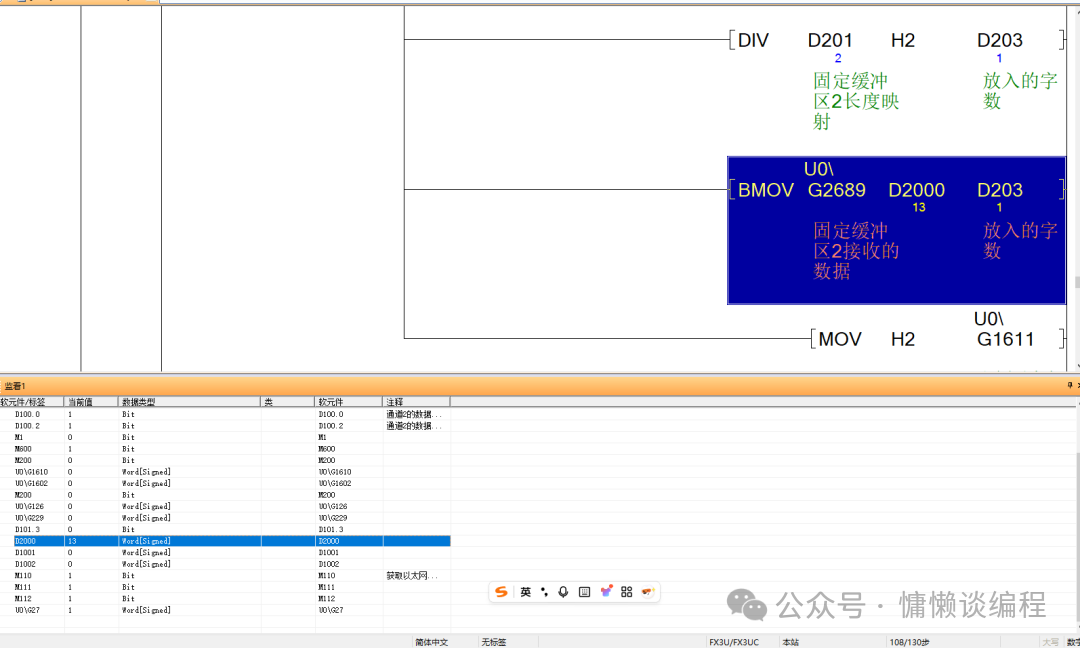Click 简体中文 in the status bar
This screenshot has height=648, width=1080.
431,642
